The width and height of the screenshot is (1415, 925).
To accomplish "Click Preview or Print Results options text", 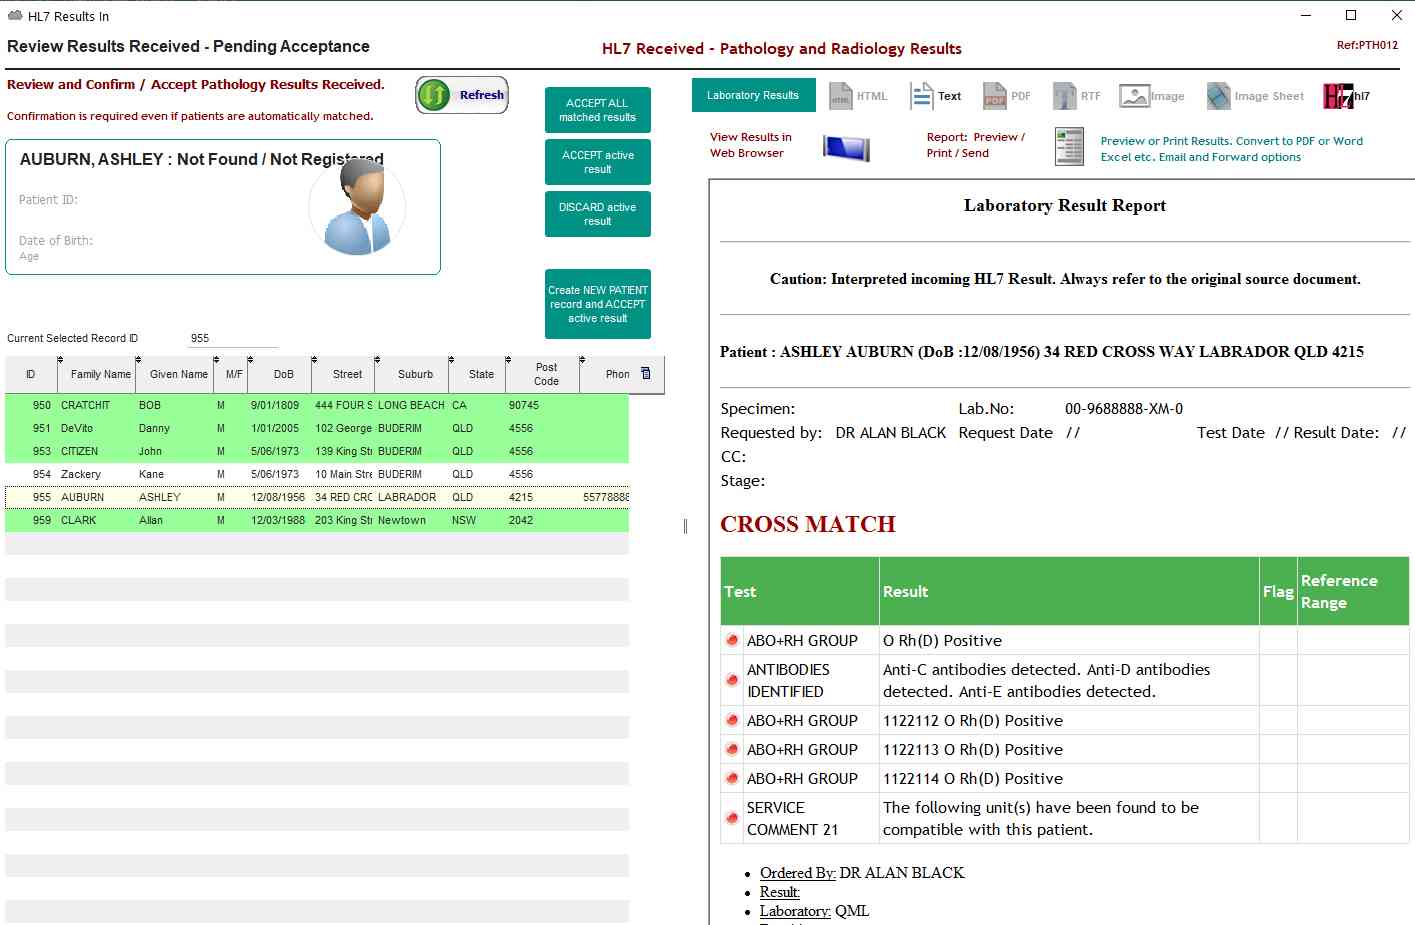I will click(x=1231, y=149).
